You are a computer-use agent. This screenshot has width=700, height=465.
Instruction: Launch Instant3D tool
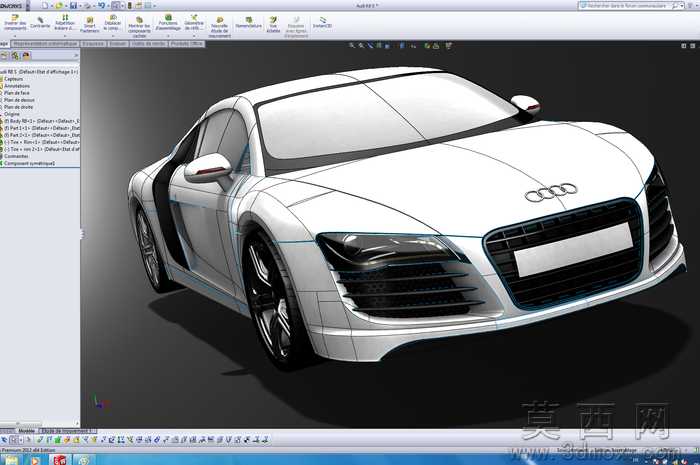(322, 23)
